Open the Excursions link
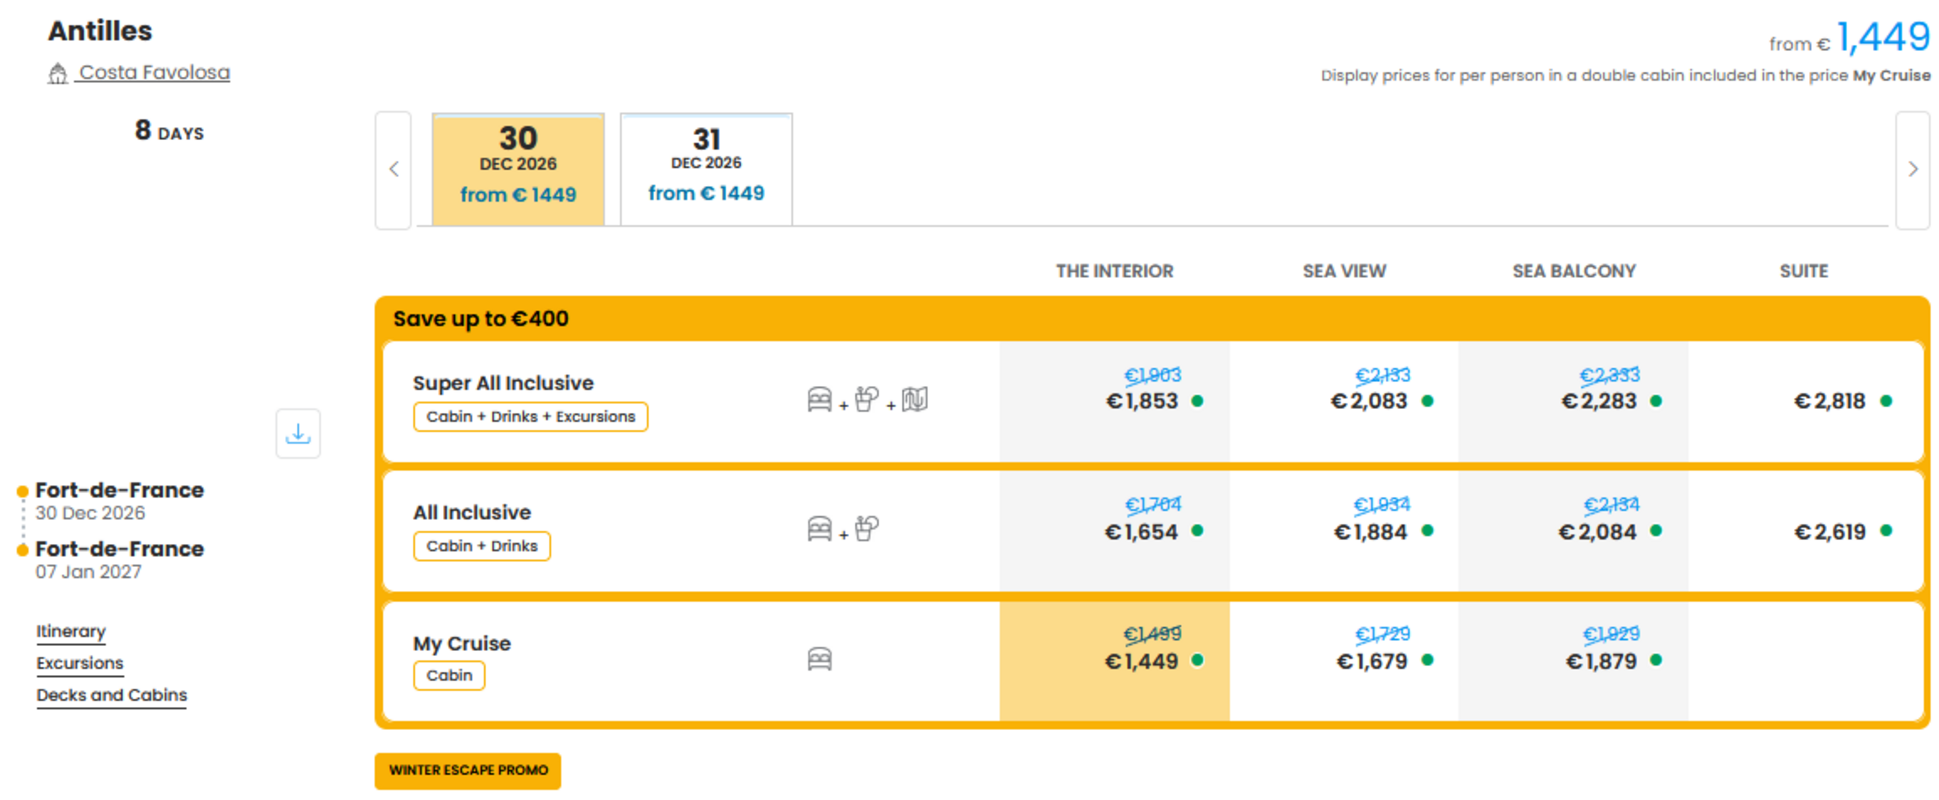The width and height of the screenshot is (1939, 800). (80, 663)
